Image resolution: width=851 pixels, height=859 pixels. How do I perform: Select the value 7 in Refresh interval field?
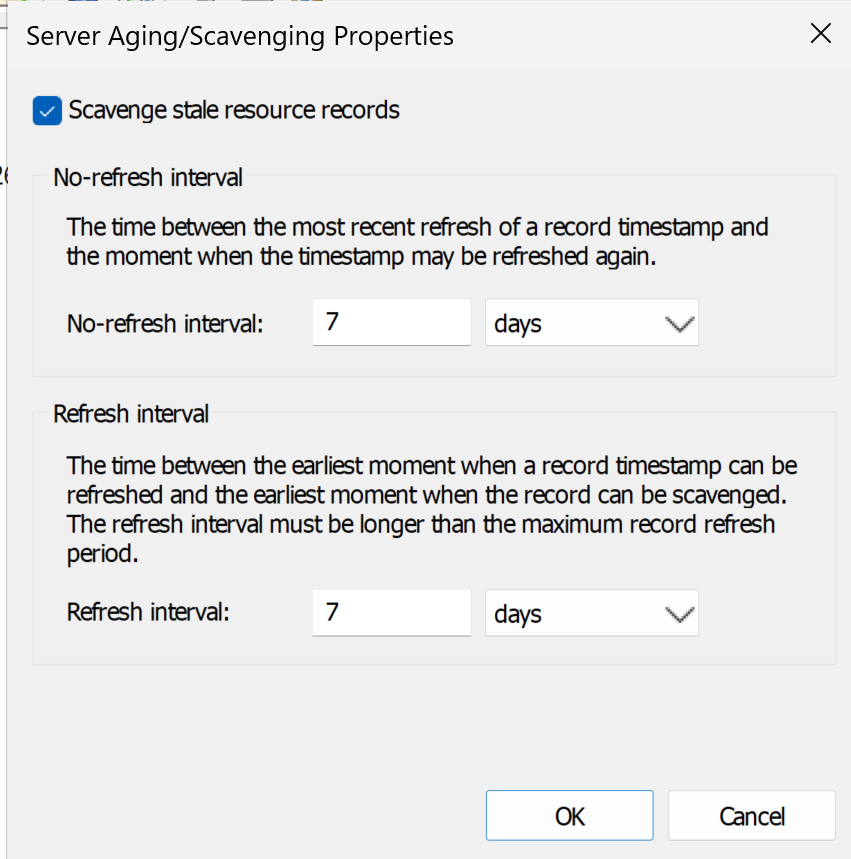332,612
